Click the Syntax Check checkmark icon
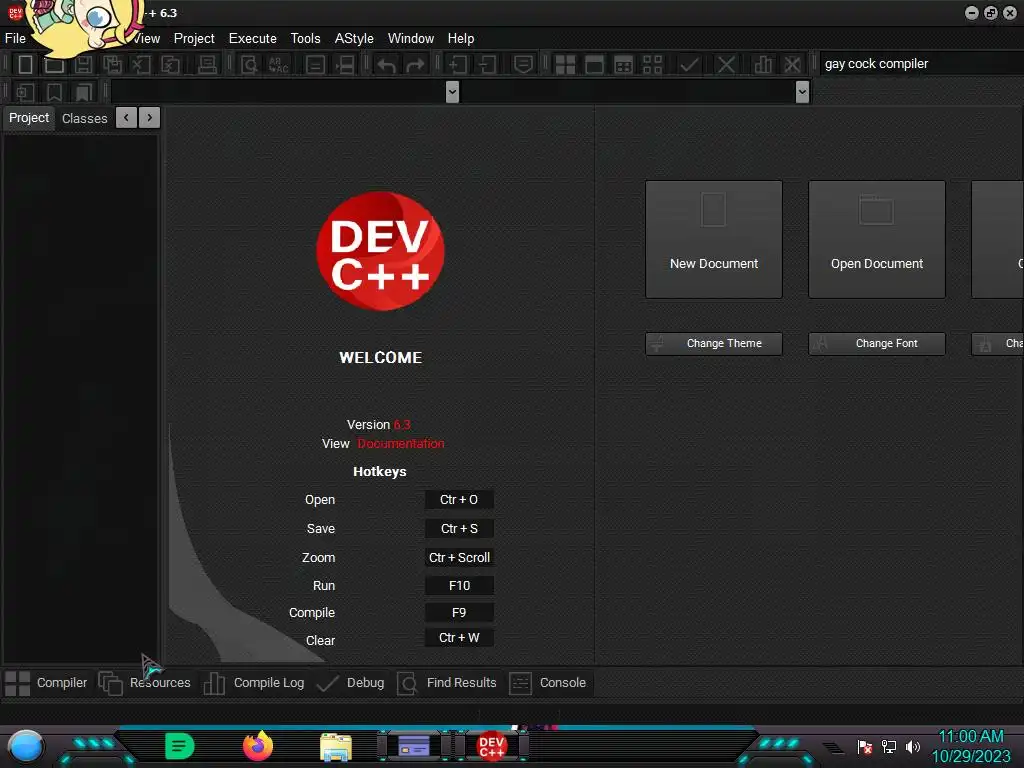Viewport: 1024px width, 768px height. coord(689,64)
